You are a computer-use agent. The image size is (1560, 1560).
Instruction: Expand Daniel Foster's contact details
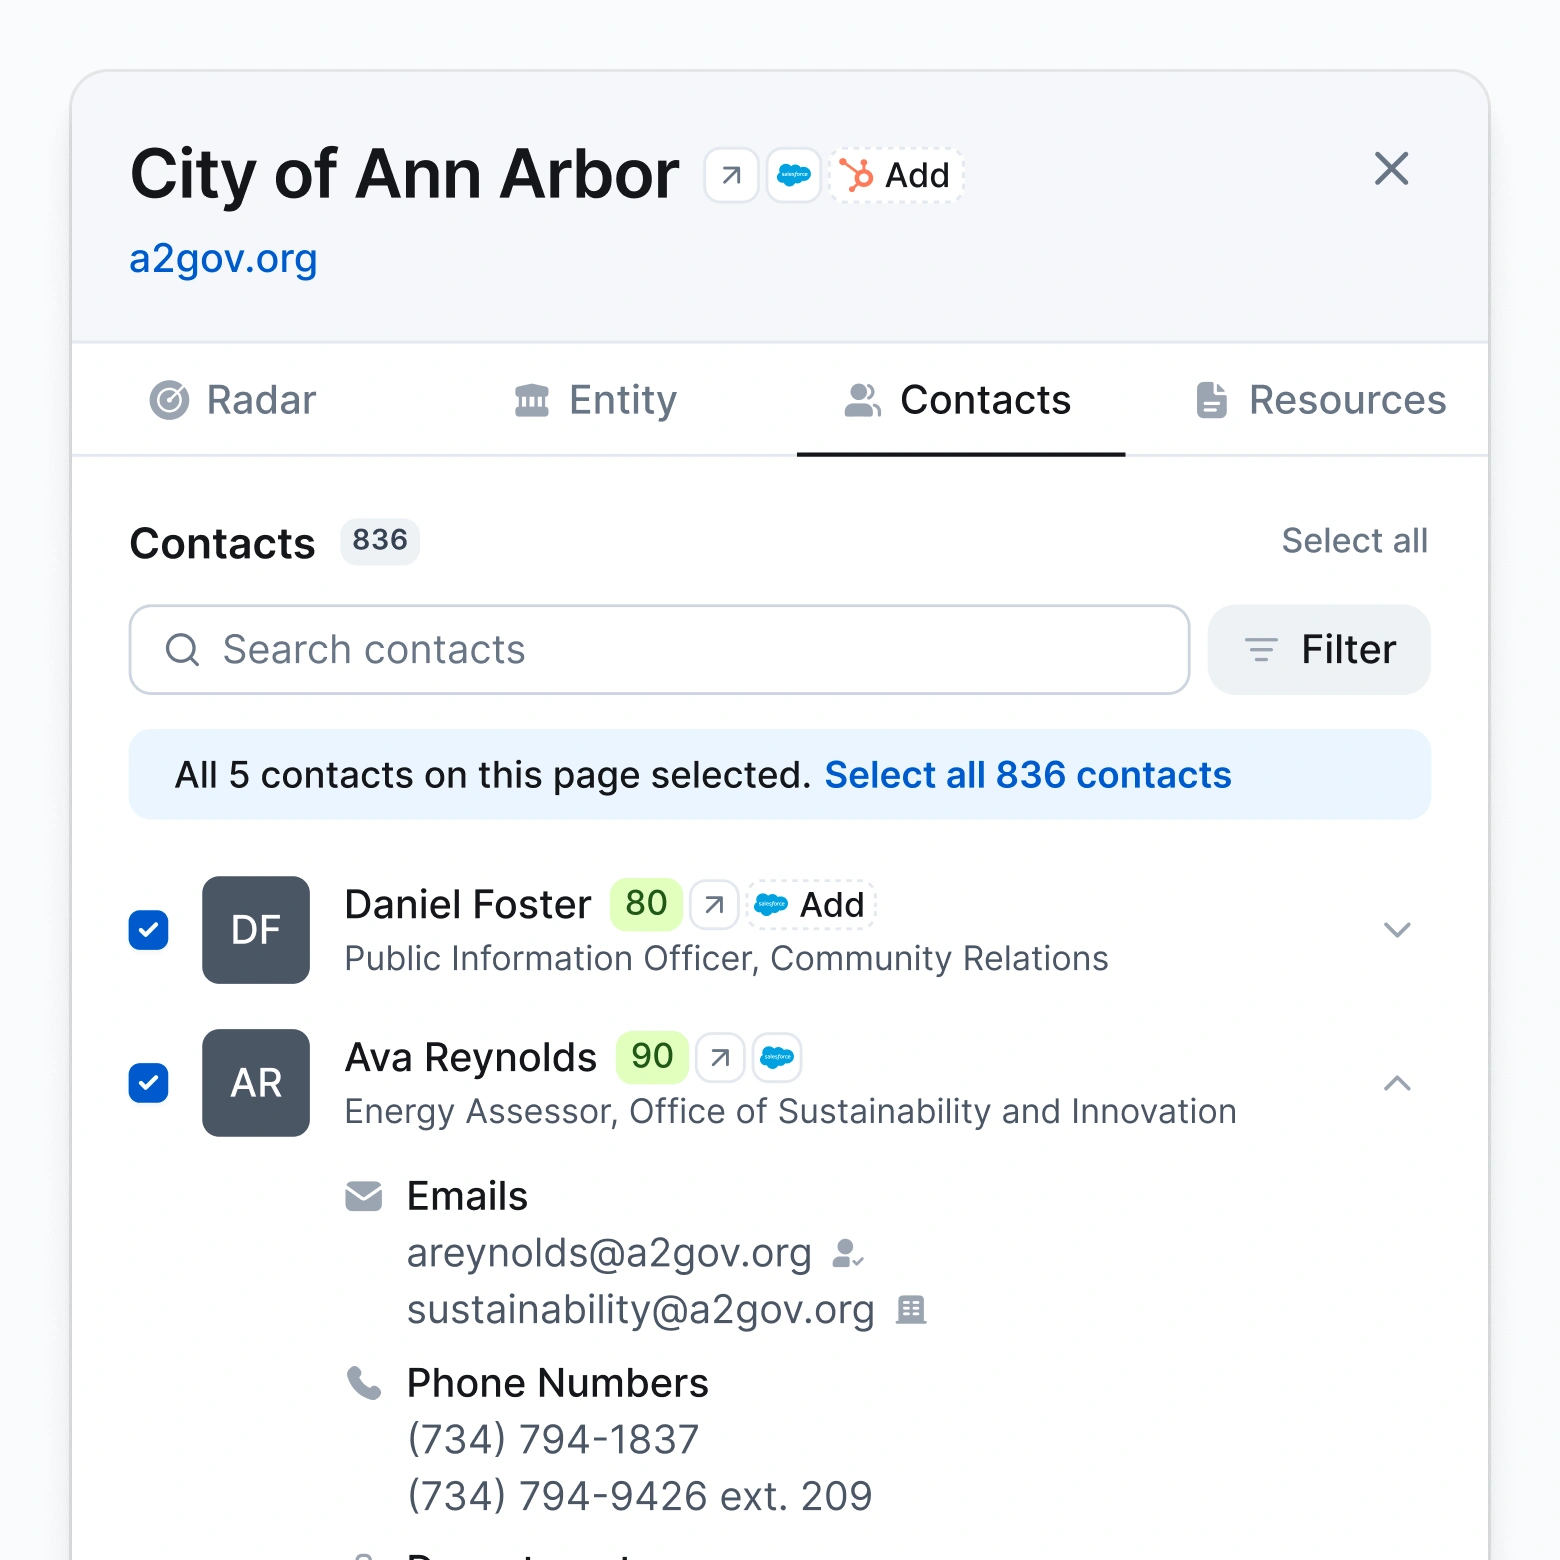coord(1397,930)
